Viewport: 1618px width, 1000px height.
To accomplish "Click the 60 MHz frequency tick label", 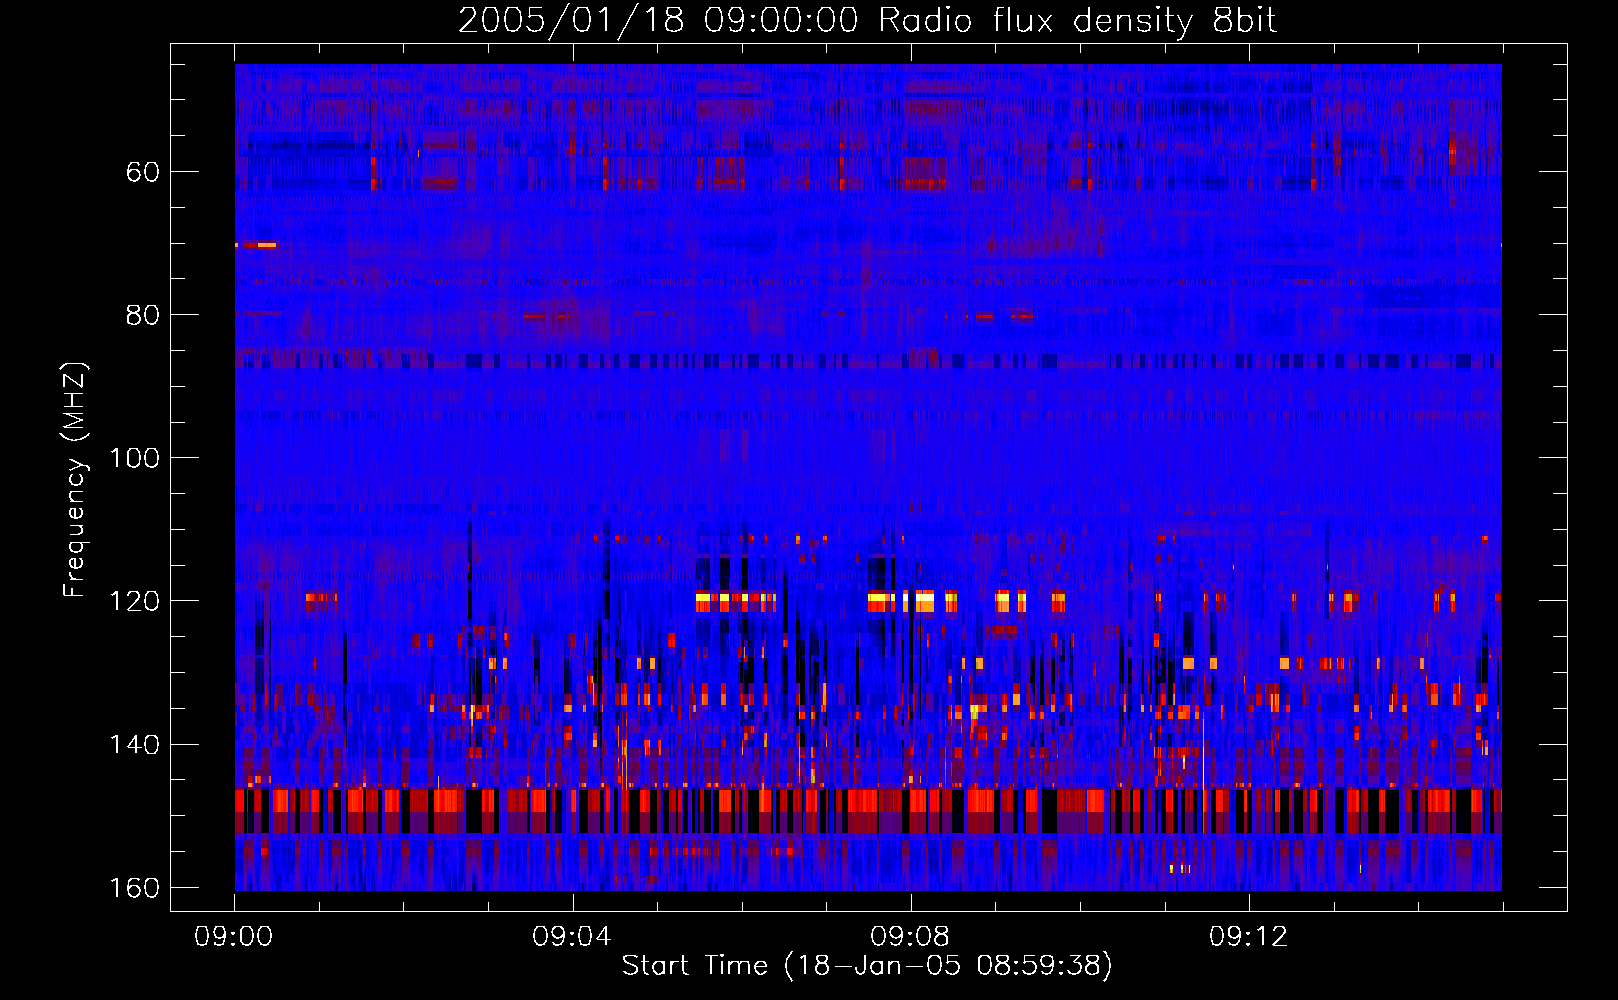I will tap(142, 172).
